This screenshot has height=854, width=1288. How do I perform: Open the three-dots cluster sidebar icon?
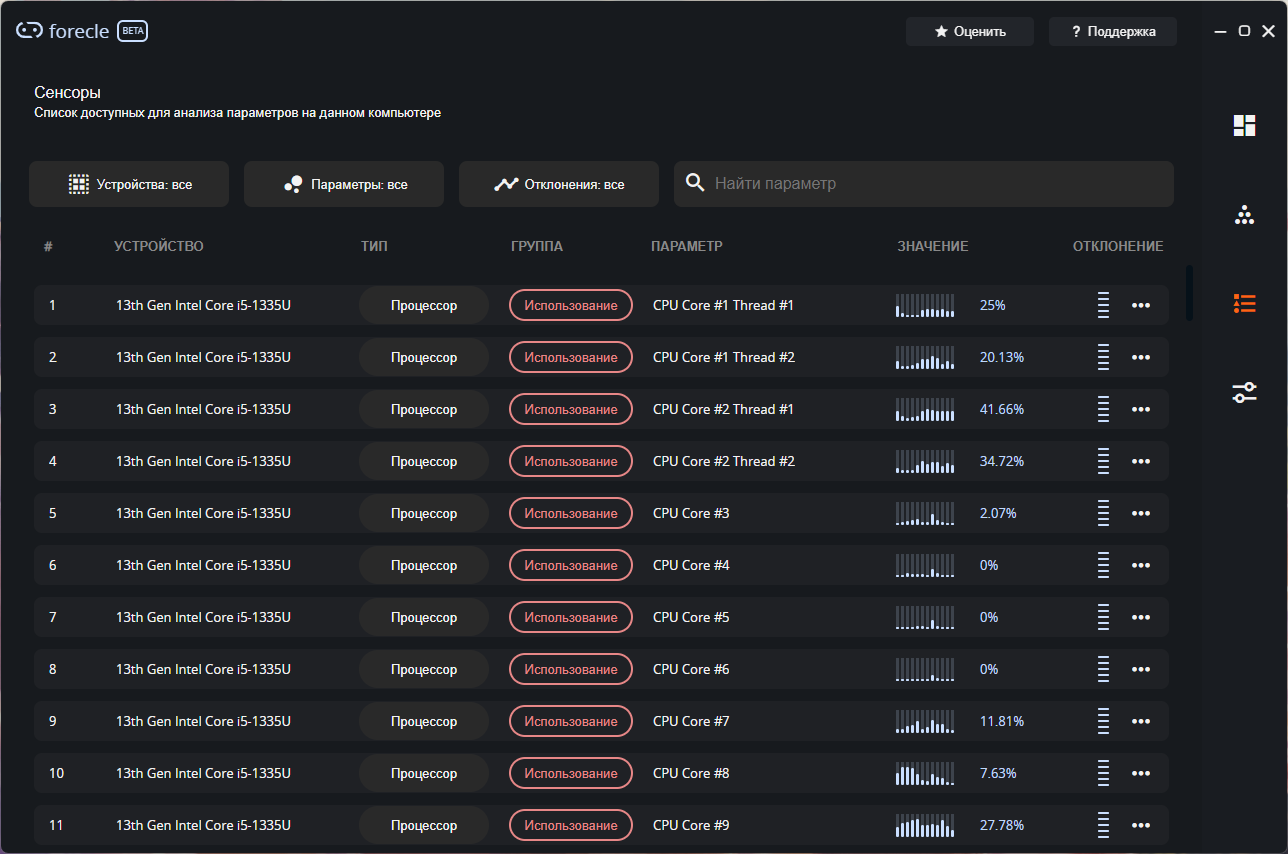1244,215
